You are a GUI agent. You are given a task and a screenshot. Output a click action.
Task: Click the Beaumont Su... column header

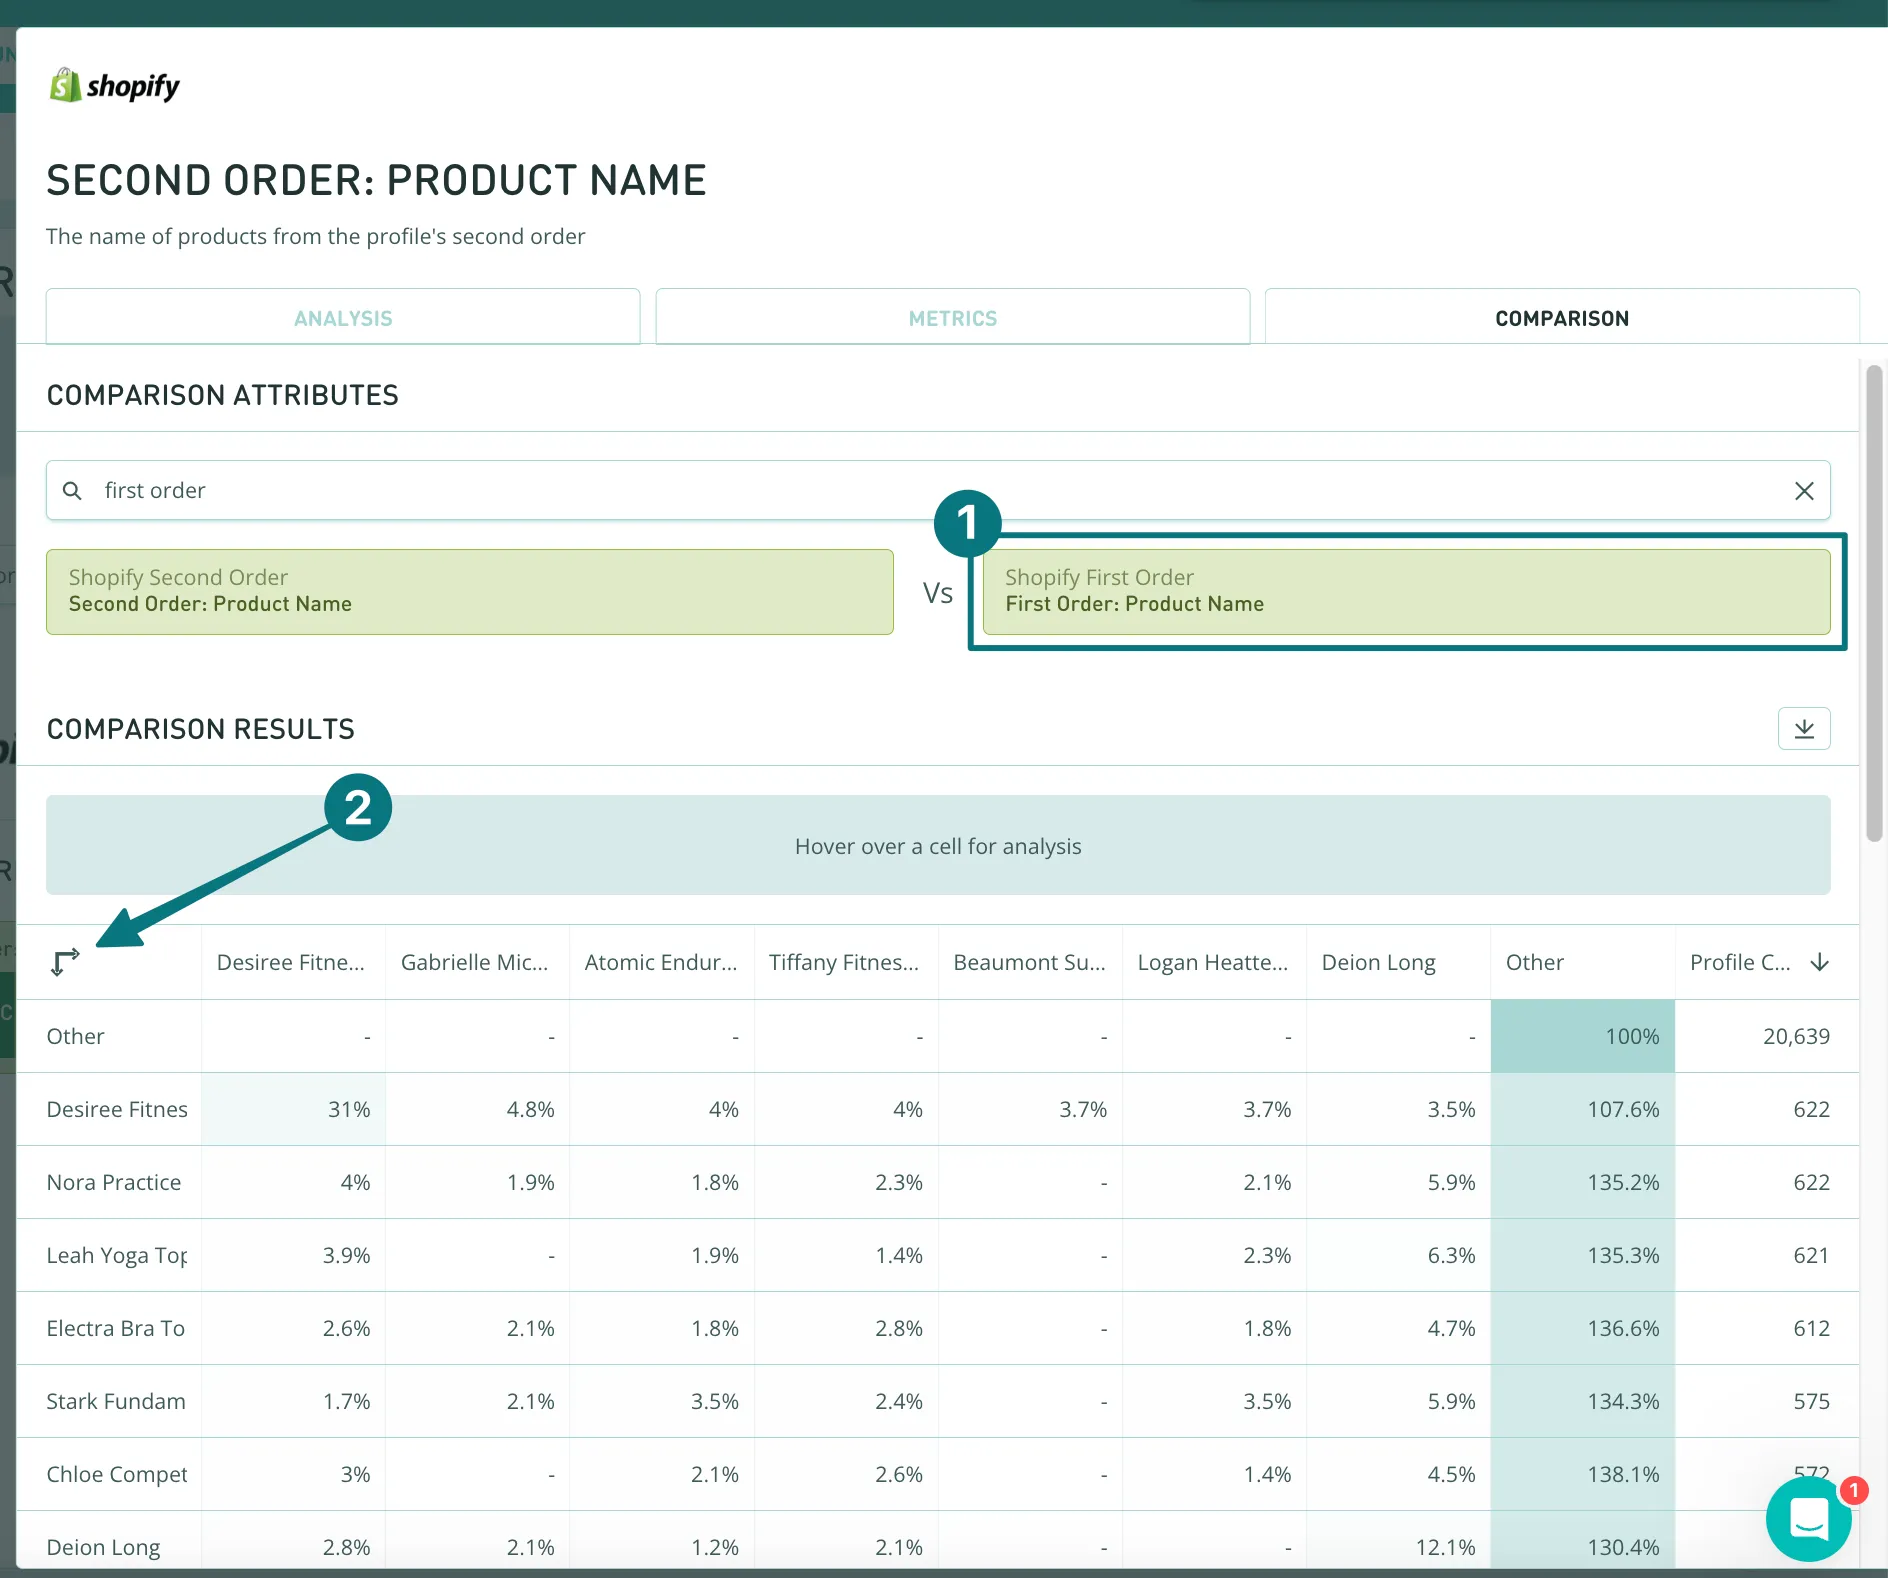pos(1029,962)
